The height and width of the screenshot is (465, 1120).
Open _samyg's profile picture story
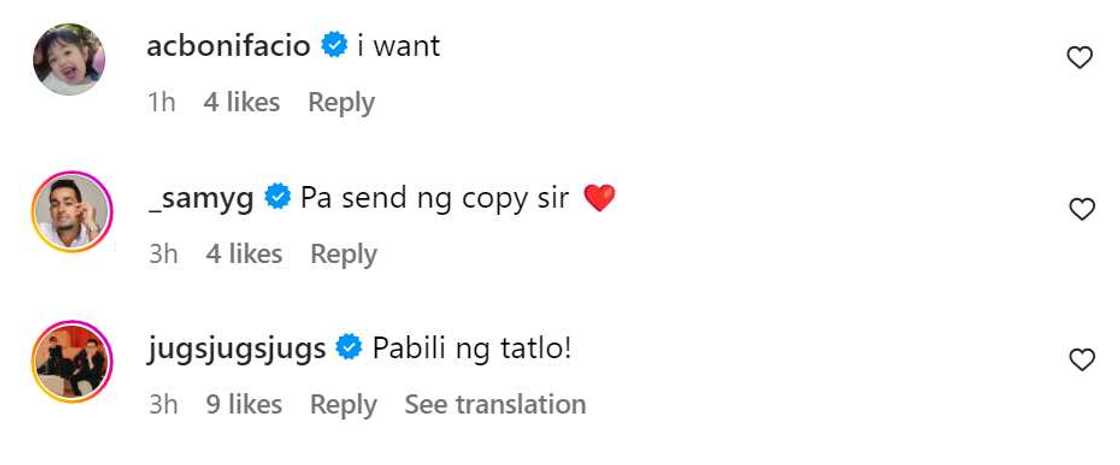pyautogui.click(x=70, y=212)
